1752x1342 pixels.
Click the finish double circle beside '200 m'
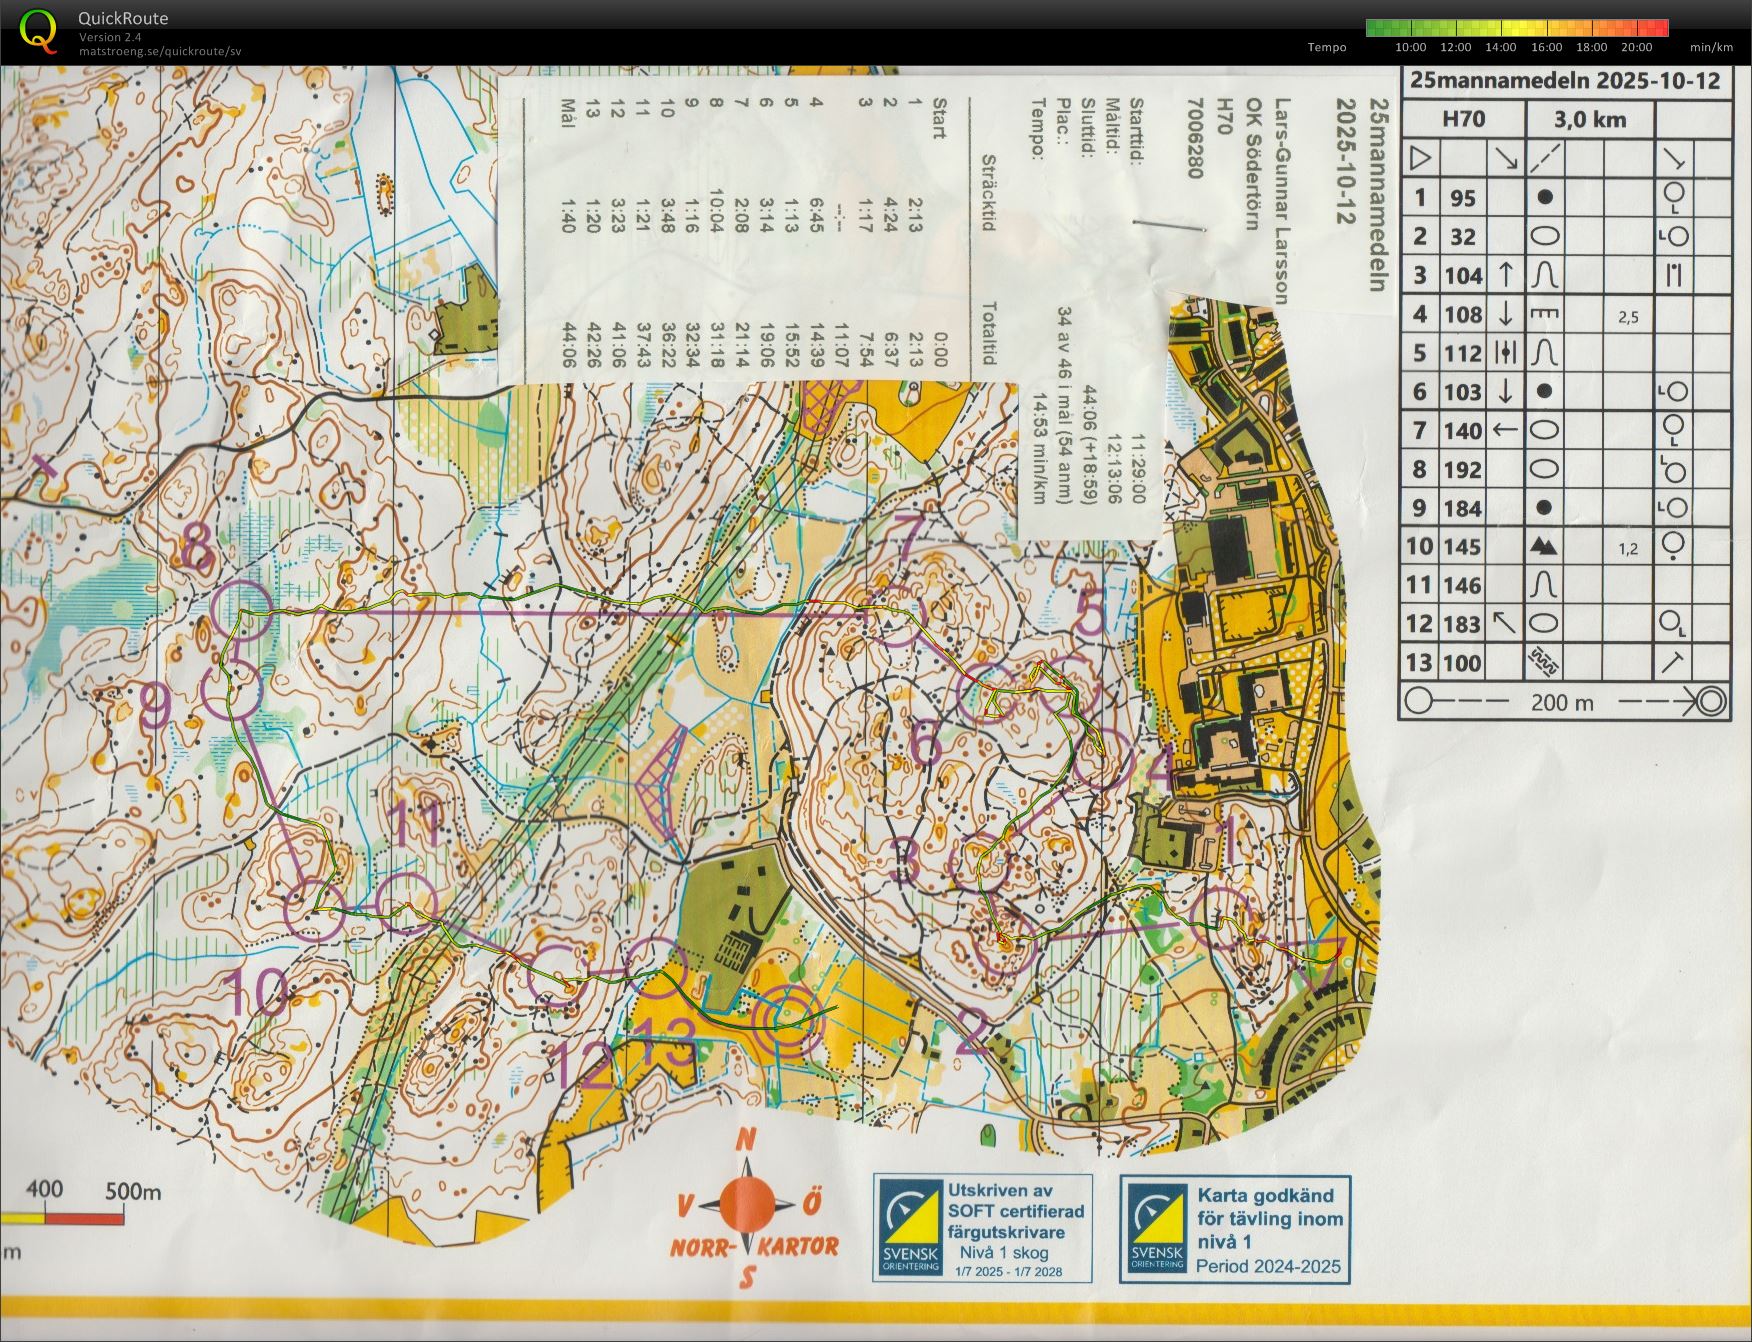pyautogui.click(x=1711, y=701)
